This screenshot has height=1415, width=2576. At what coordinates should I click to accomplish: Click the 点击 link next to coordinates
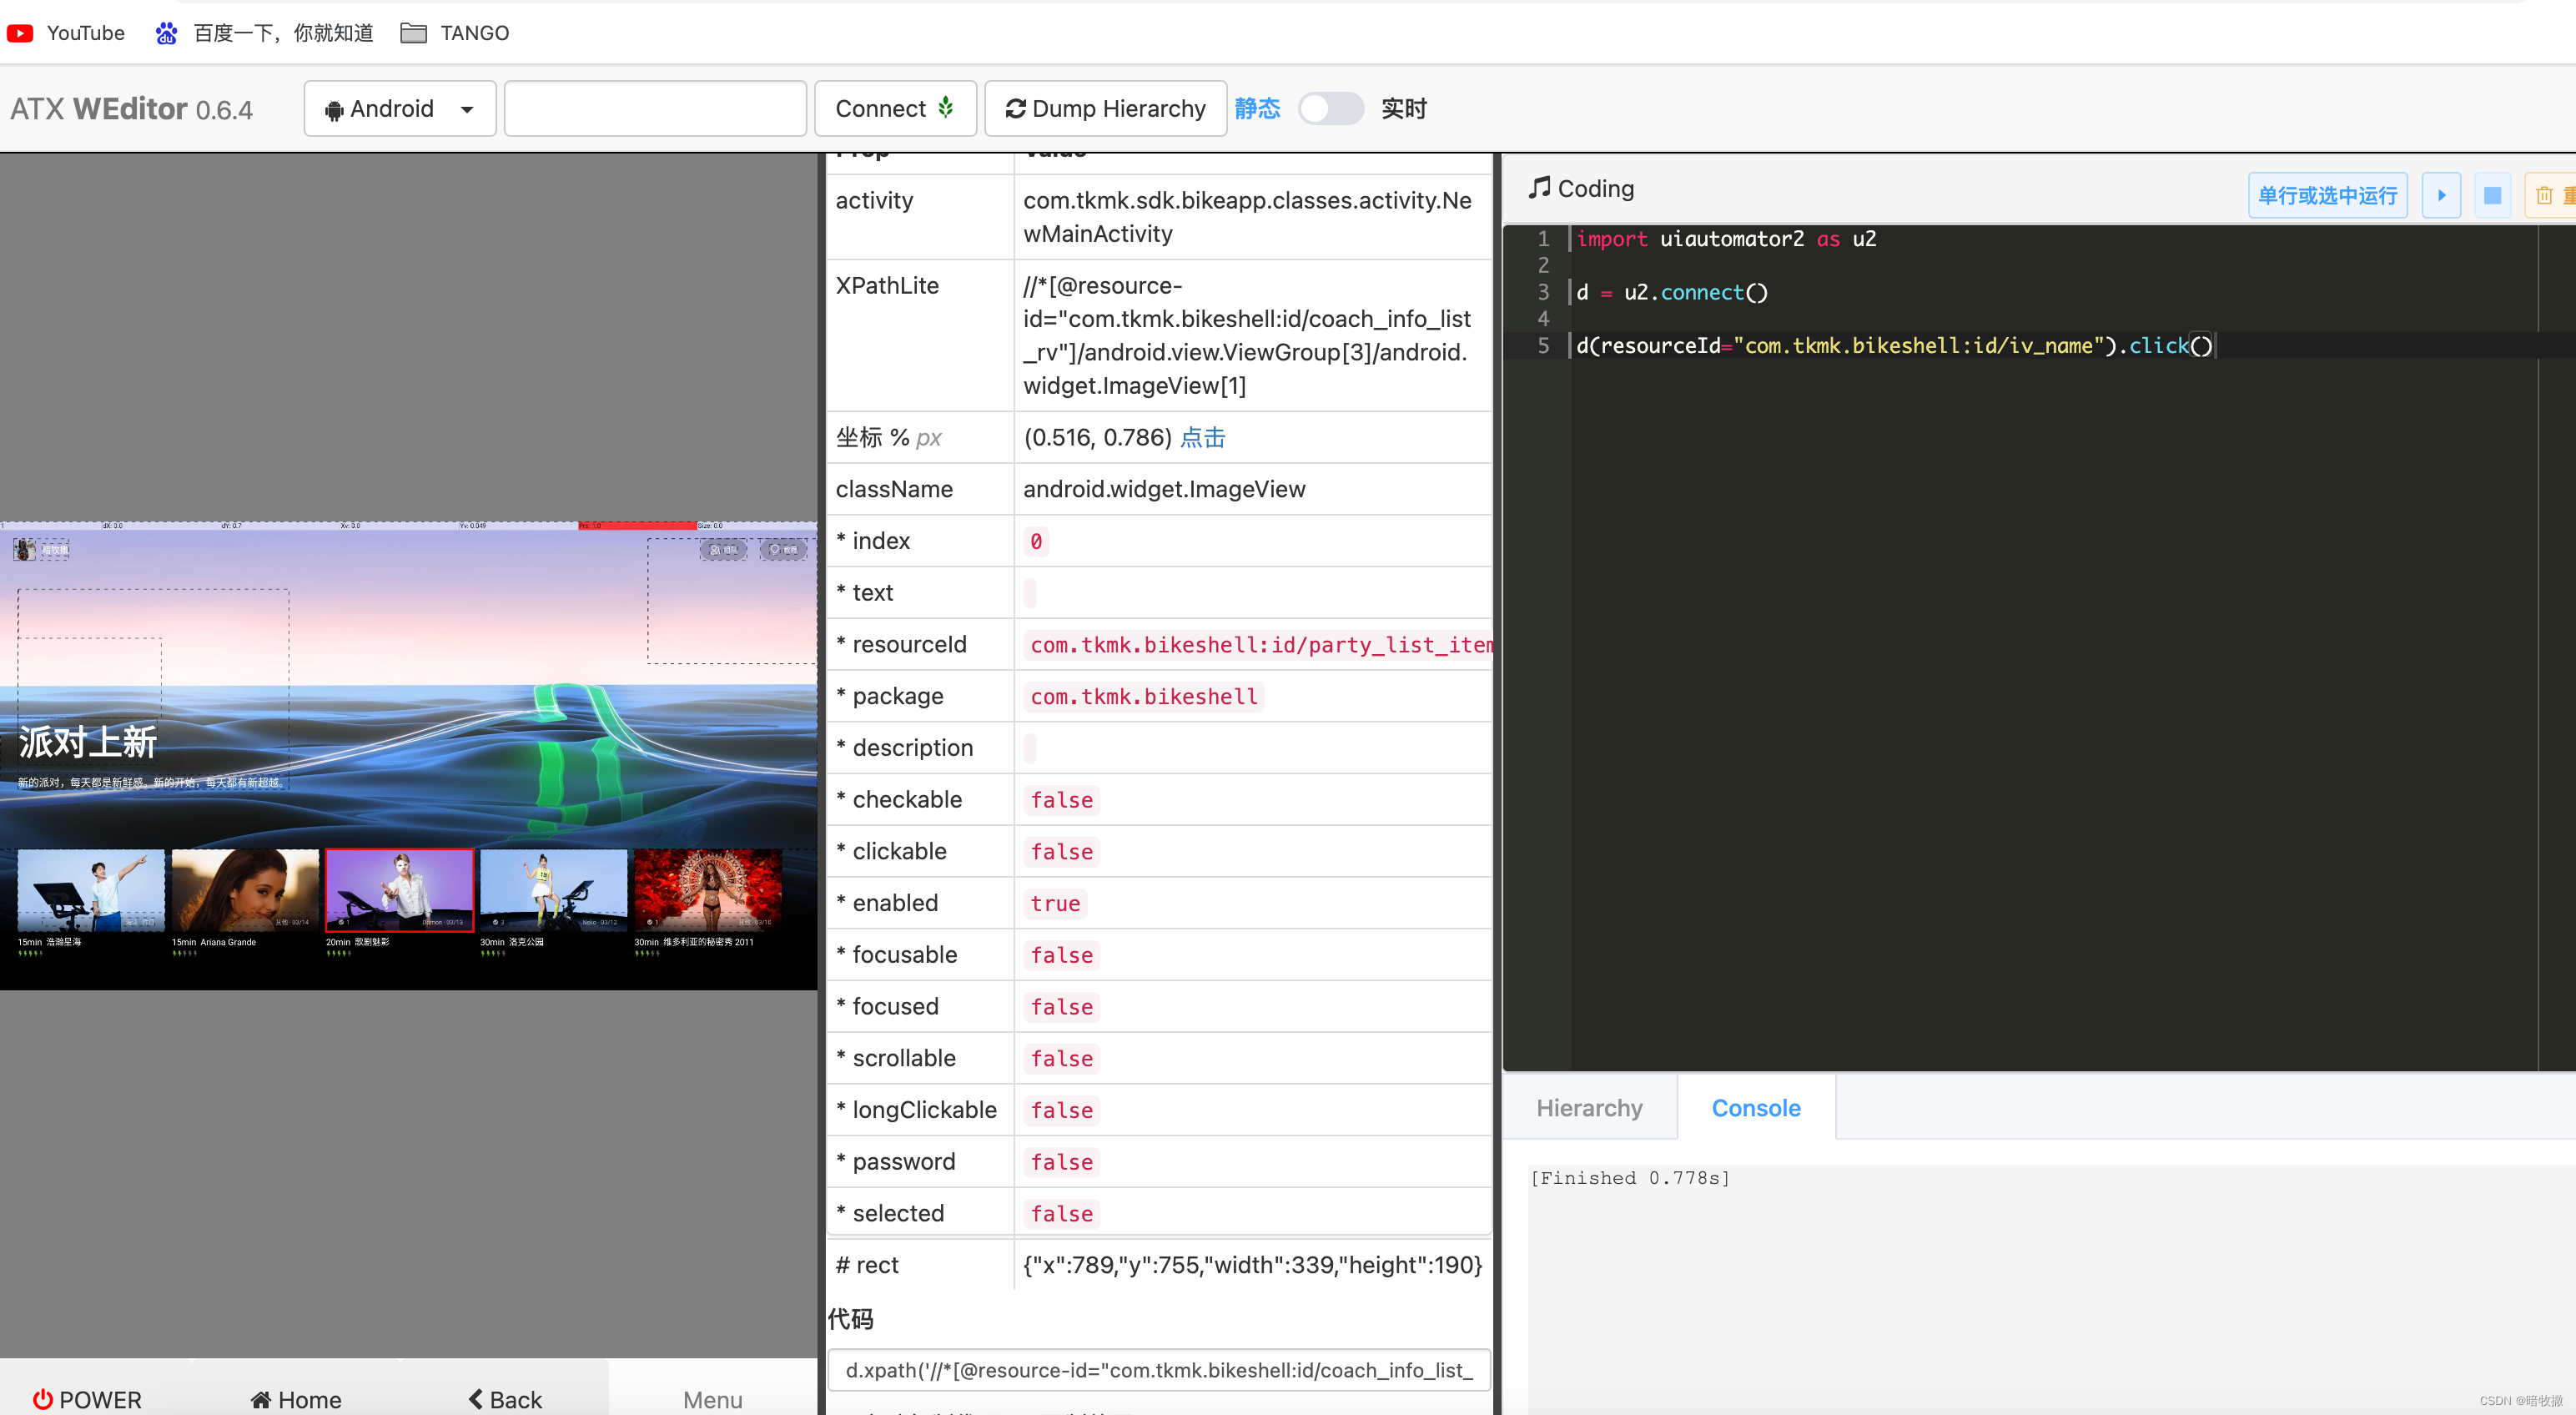pos(1202,437)
